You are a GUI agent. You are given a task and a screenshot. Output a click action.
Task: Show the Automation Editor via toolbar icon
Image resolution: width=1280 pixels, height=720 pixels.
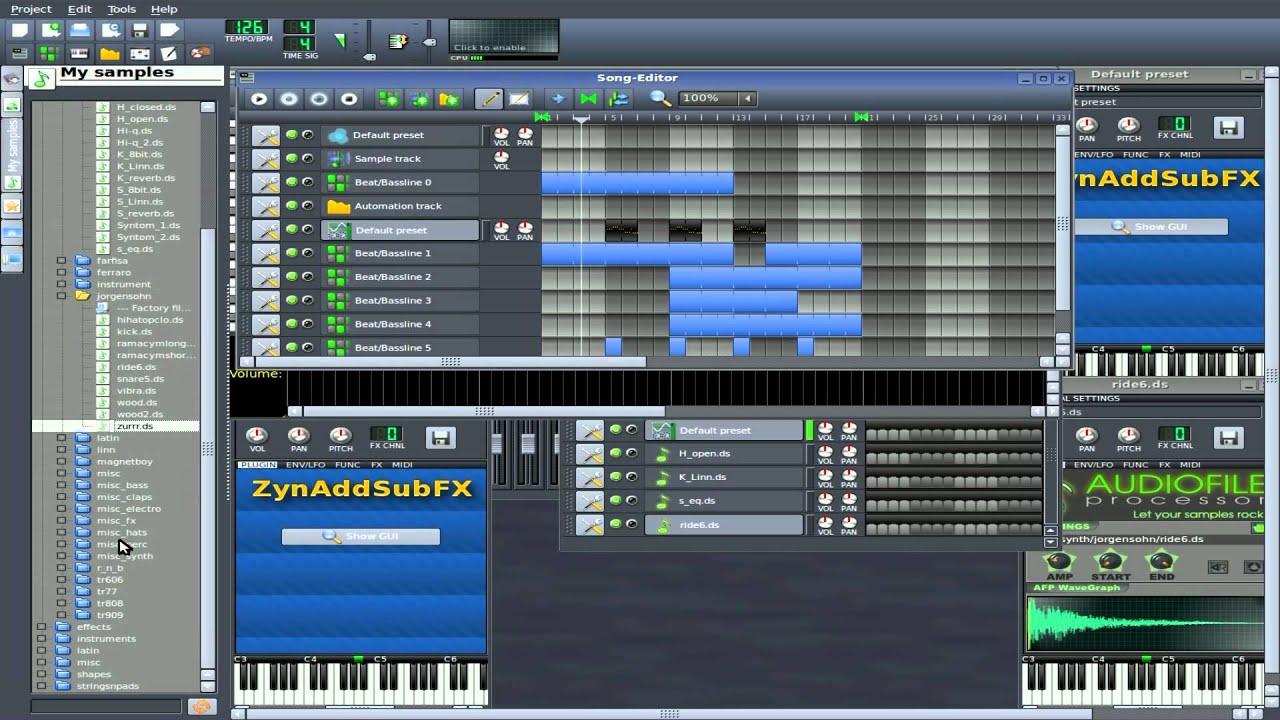(110, 54)
